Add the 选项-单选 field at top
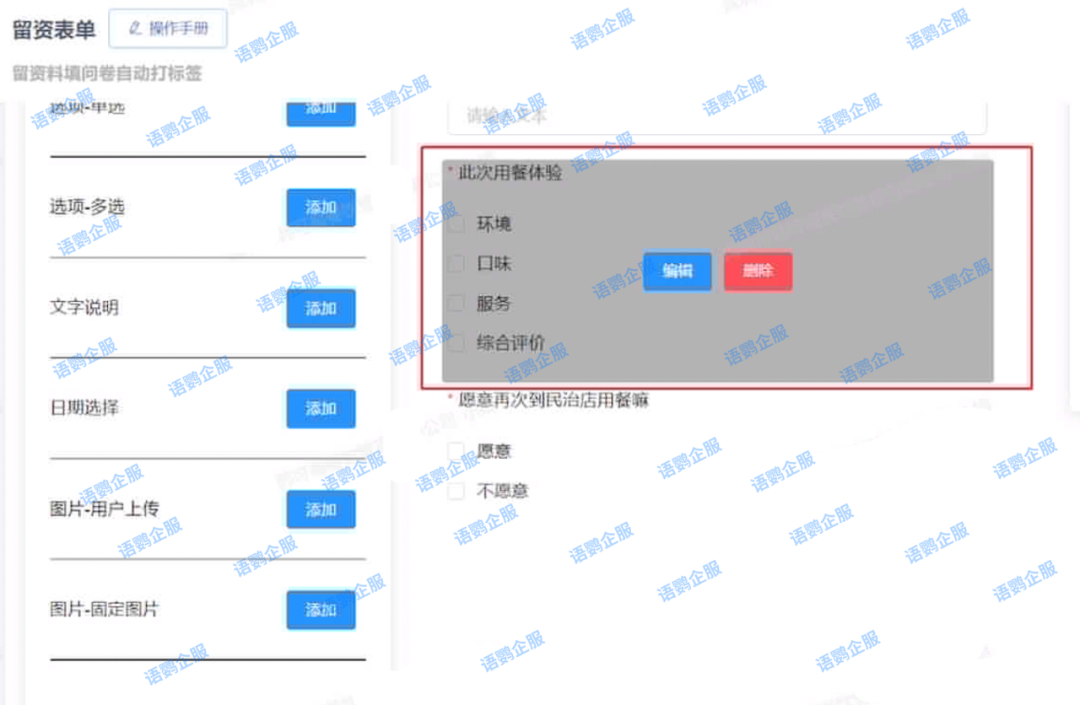 click(321, 113)
